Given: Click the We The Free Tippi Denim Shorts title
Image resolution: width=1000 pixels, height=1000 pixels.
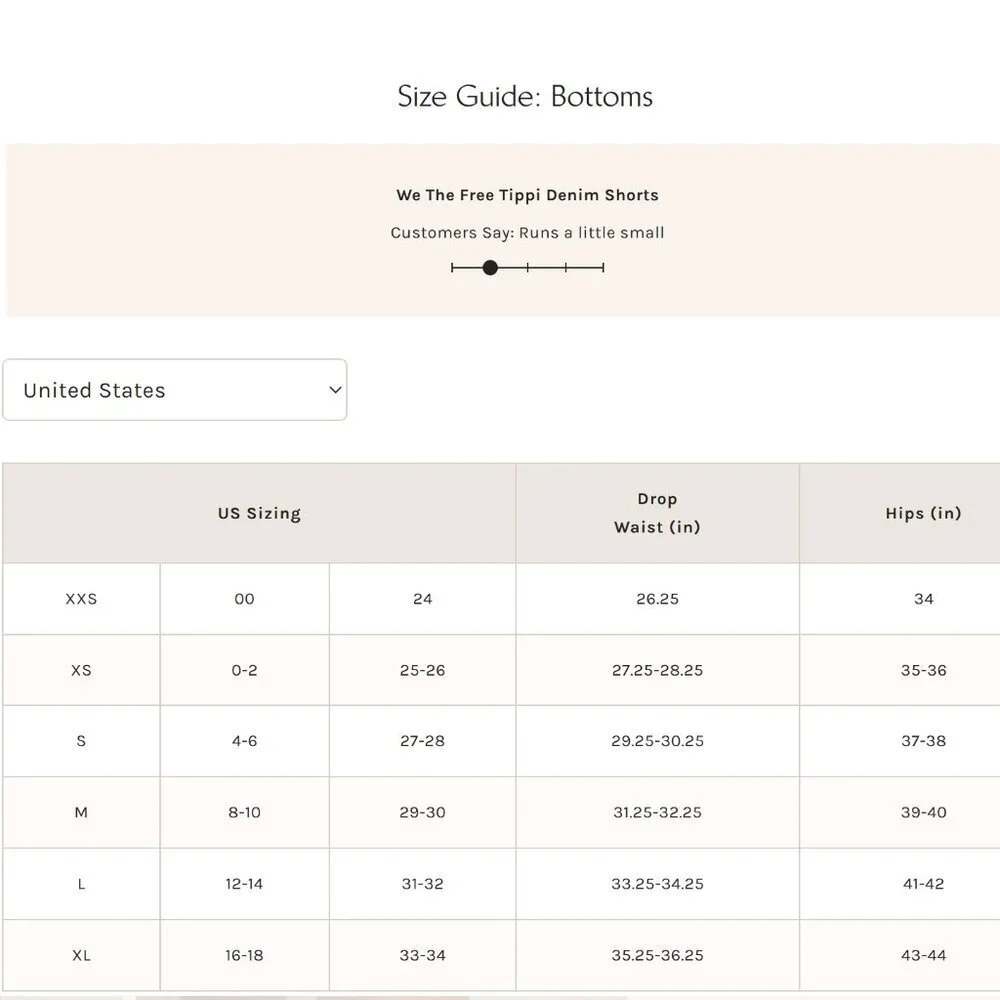Looking at the screenshot, I should pyautogui.click(x=527, y=195).
